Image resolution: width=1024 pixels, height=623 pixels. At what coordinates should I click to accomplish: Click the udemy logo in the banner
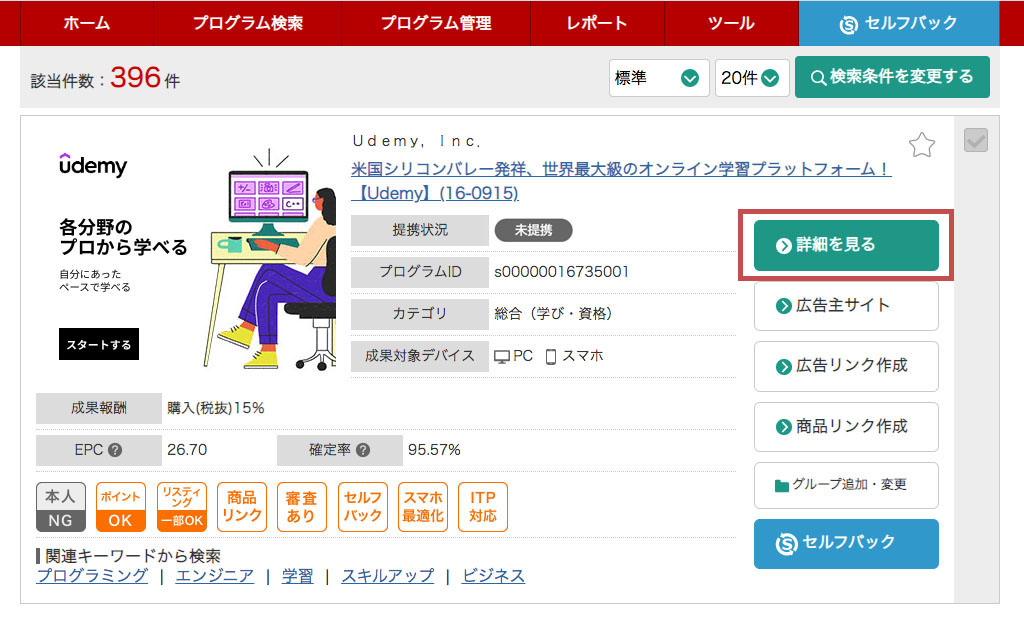[93, 165]
